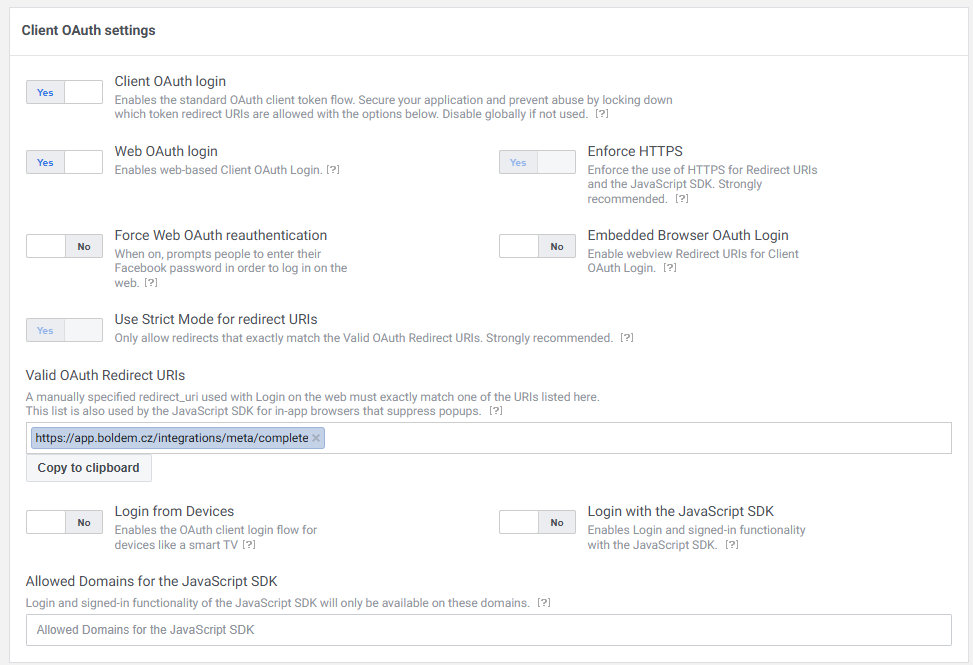Open help icon for Force Web OAuth reauthentication
The height and width of the screenshot is (665, 973).
151,283
